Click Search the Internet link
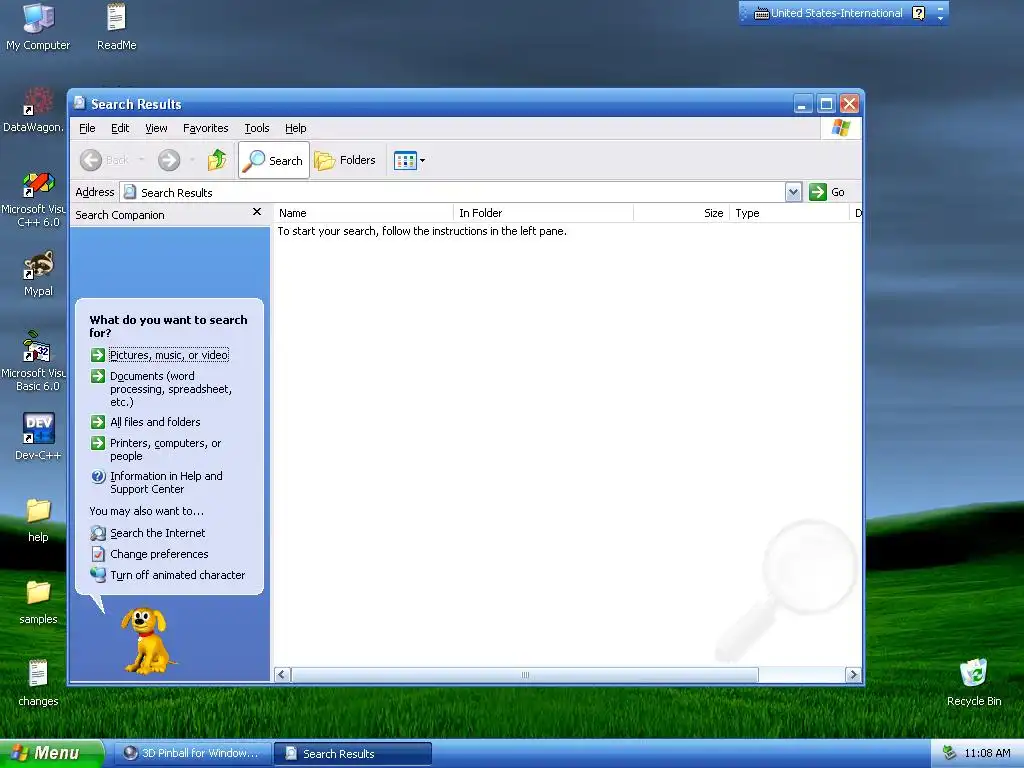The height and width of the screenshot is (768, 1024). (157, 533)
